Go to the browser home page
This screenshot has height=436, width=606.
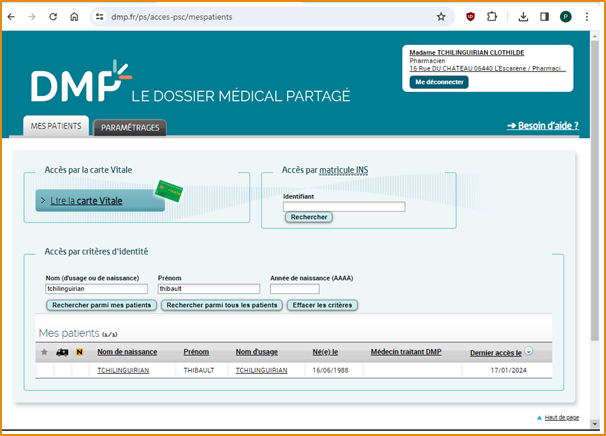75,17
